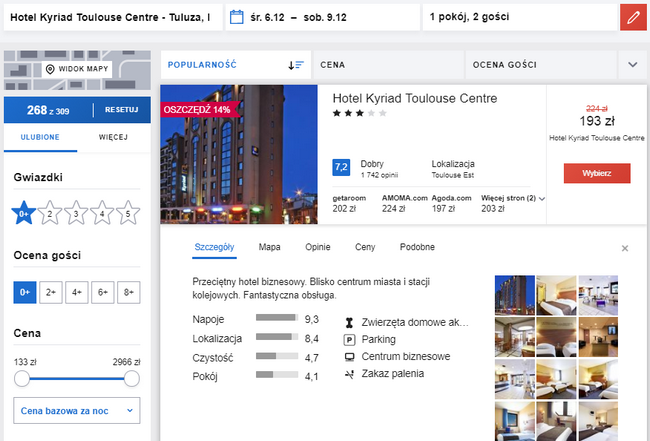The width and height of the screenshot is (650, 441).
Task: Open the Cena bazowa za noc dropdown
Action: 77,411
